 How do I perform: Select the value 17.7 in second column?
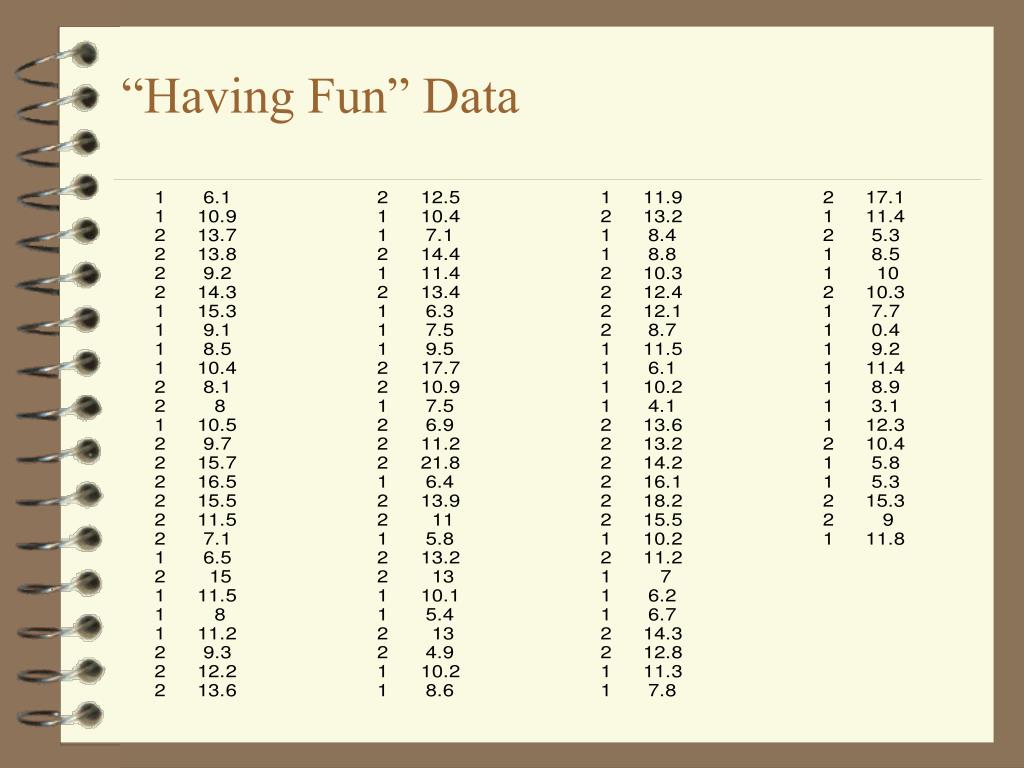click(440, 368)
